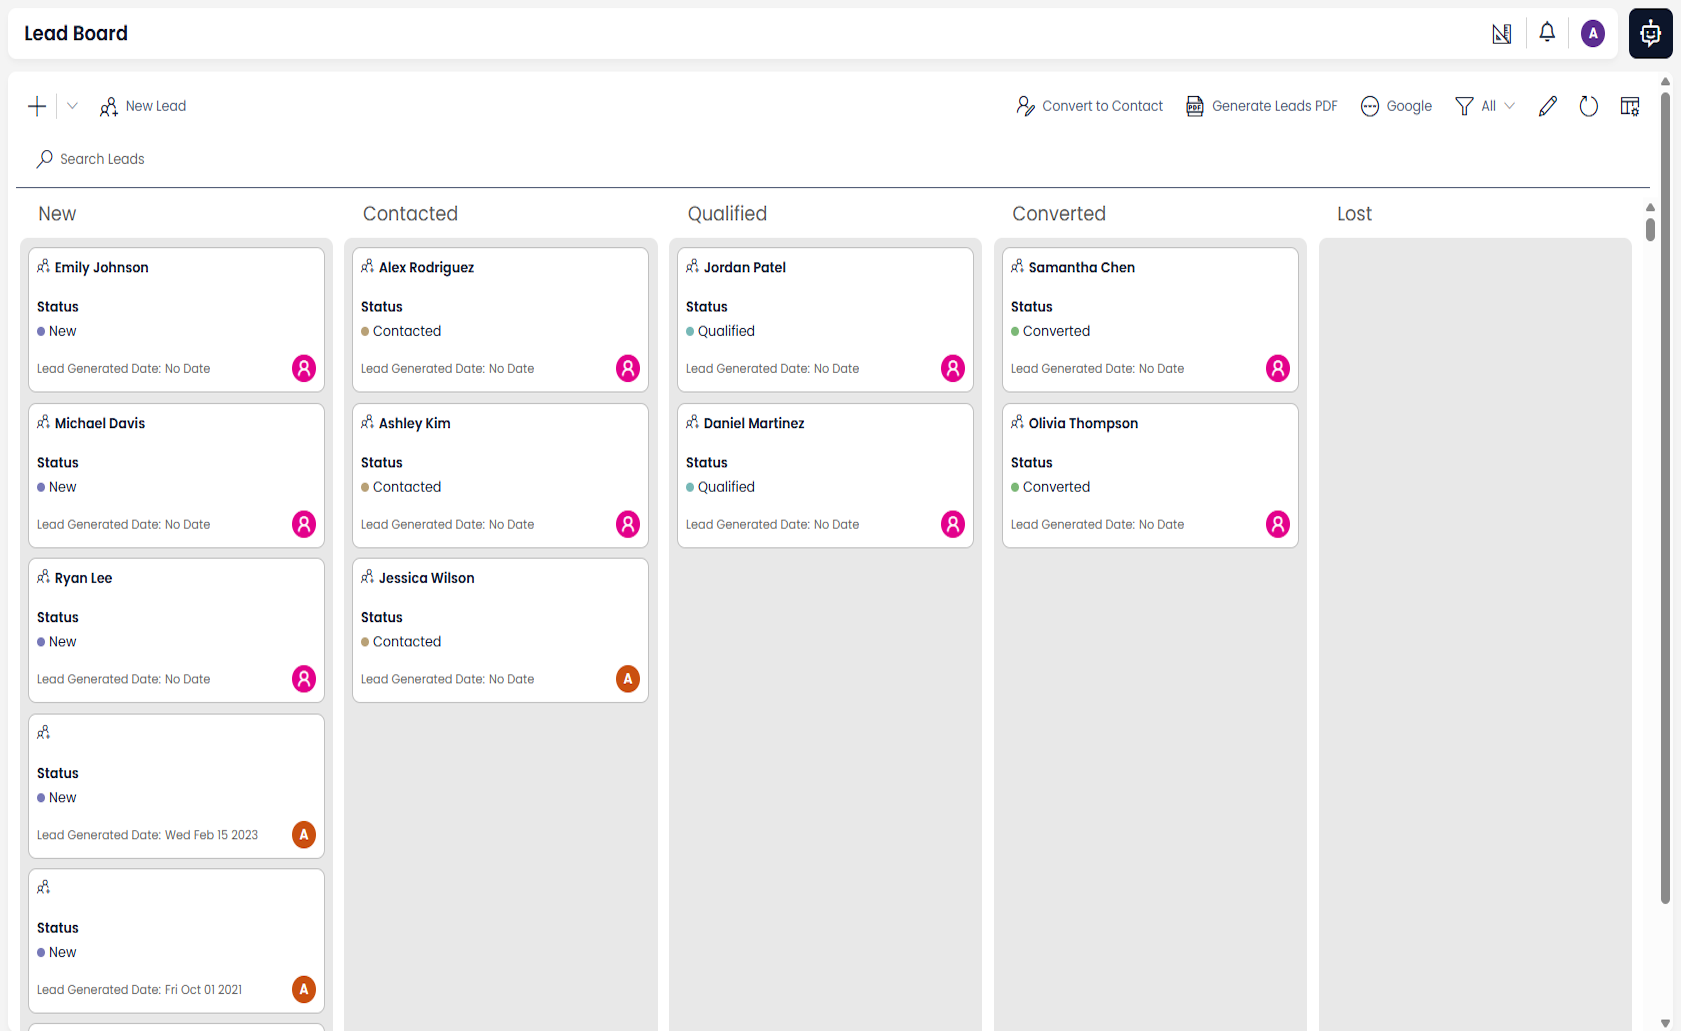Select the New column header
1681x1031 pixels.
pos(57,214)
